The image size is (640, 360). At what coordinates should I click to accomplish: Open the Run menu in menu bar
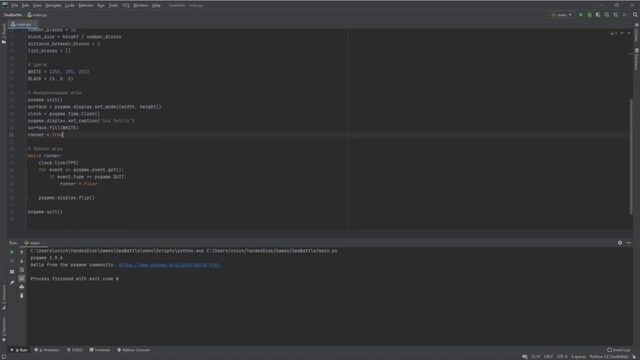101,6
